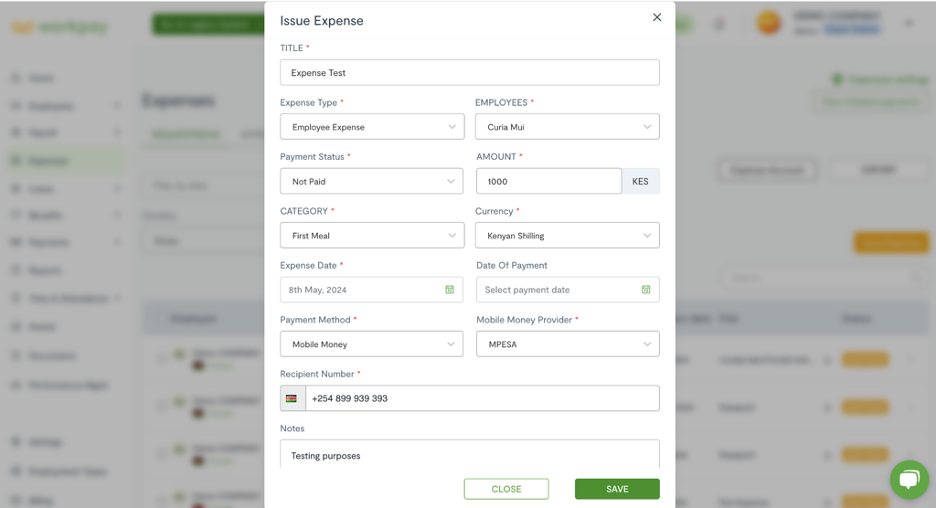Click the orange user avatar in header

click(768, 23)
